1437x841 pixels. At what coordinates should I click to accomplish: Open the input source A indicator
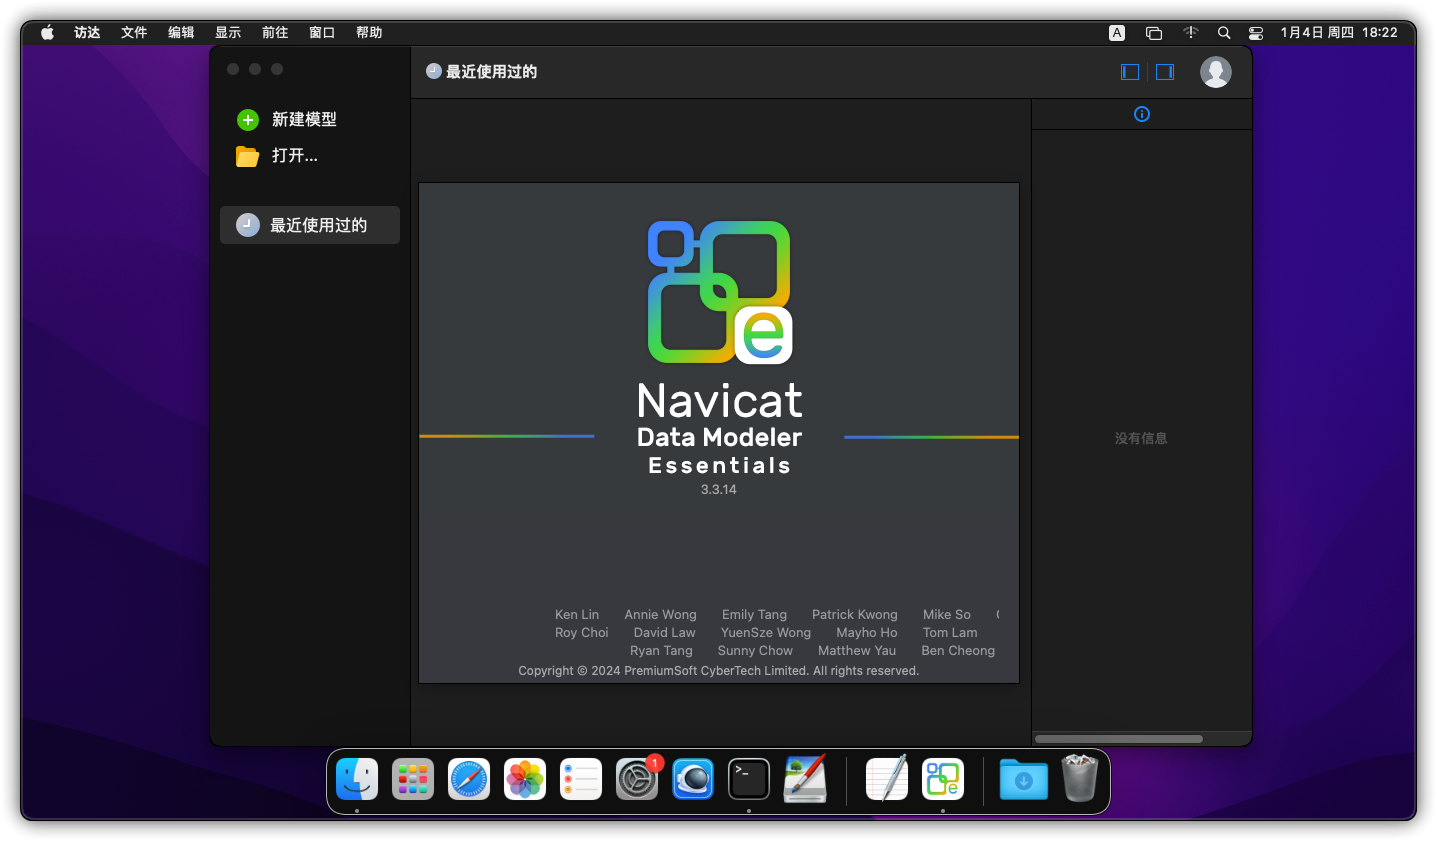pos(1117,33)
